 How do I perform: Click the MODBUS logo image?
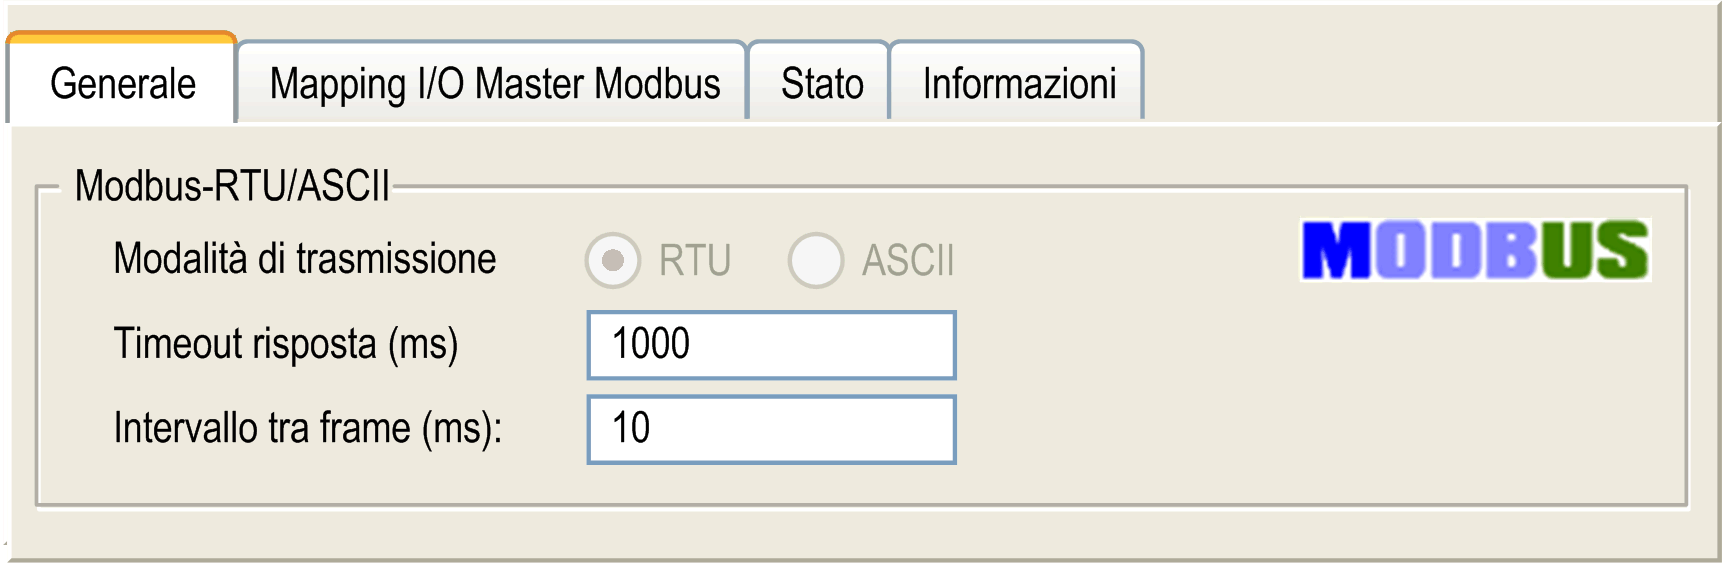(x=1475, y=250)
